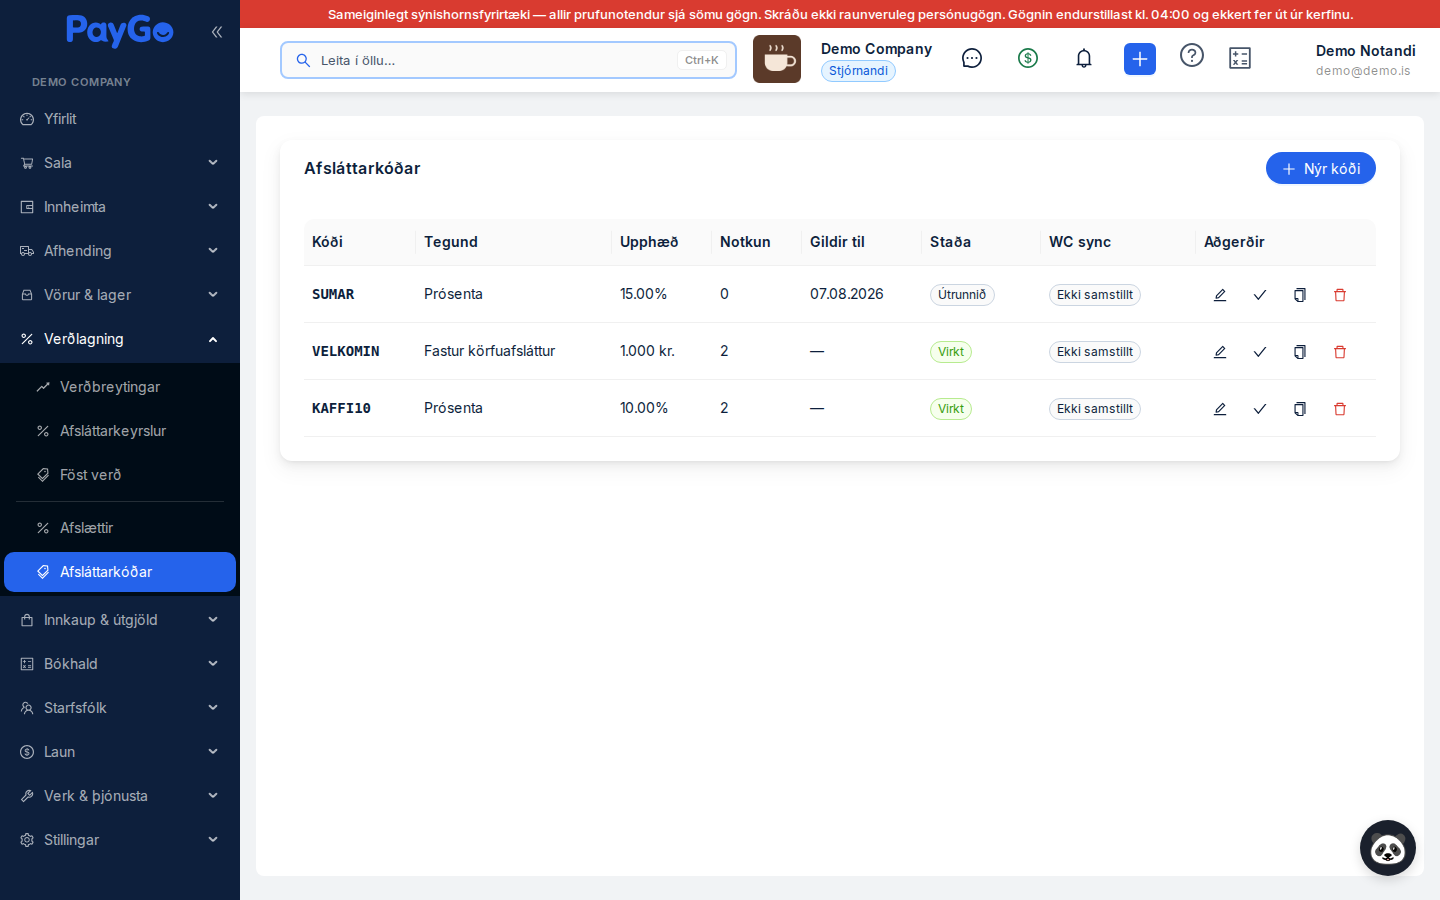Edit the VELKOMIN discount code

tap(1220, 352)
